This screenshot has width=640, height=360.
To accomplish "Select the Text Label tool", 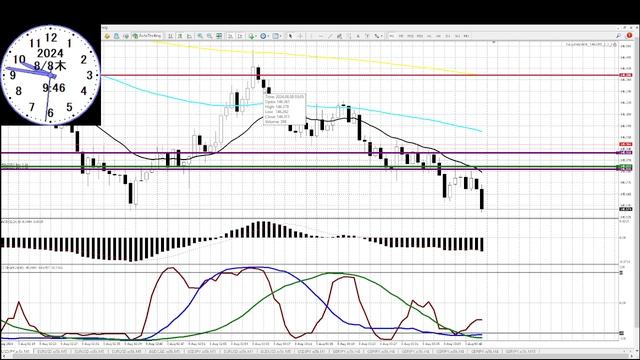I will click(368, 36).
